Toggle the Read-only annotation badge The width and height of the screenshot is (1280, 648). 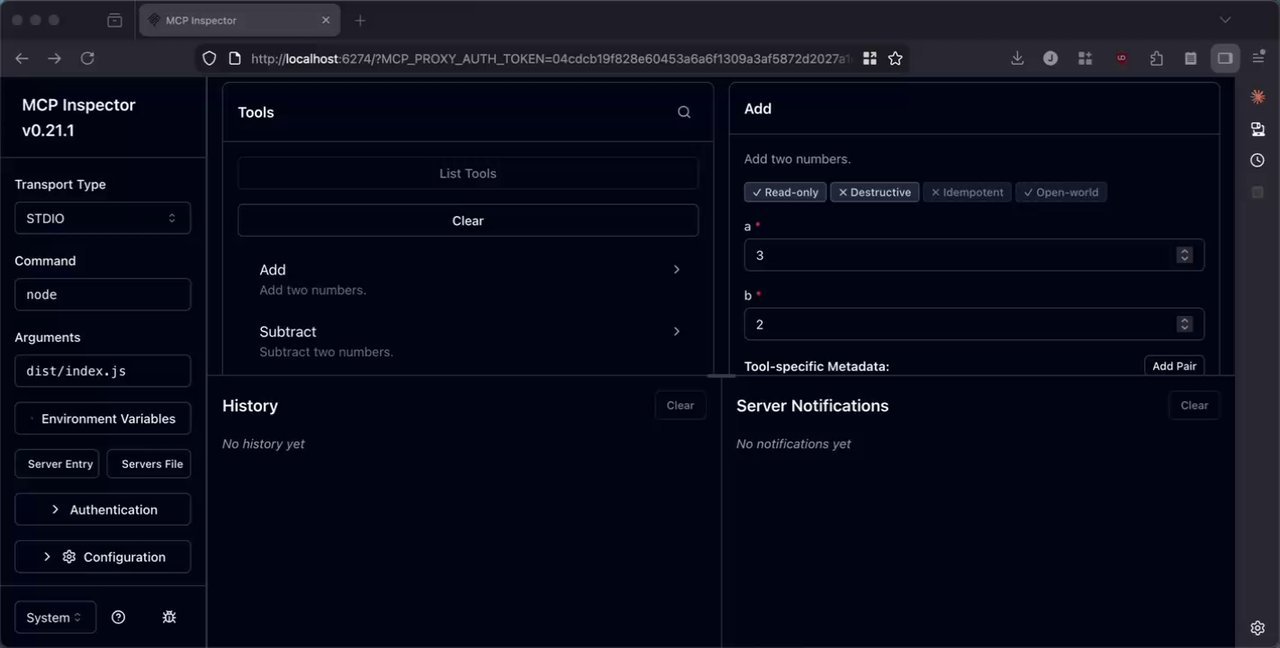785,192
